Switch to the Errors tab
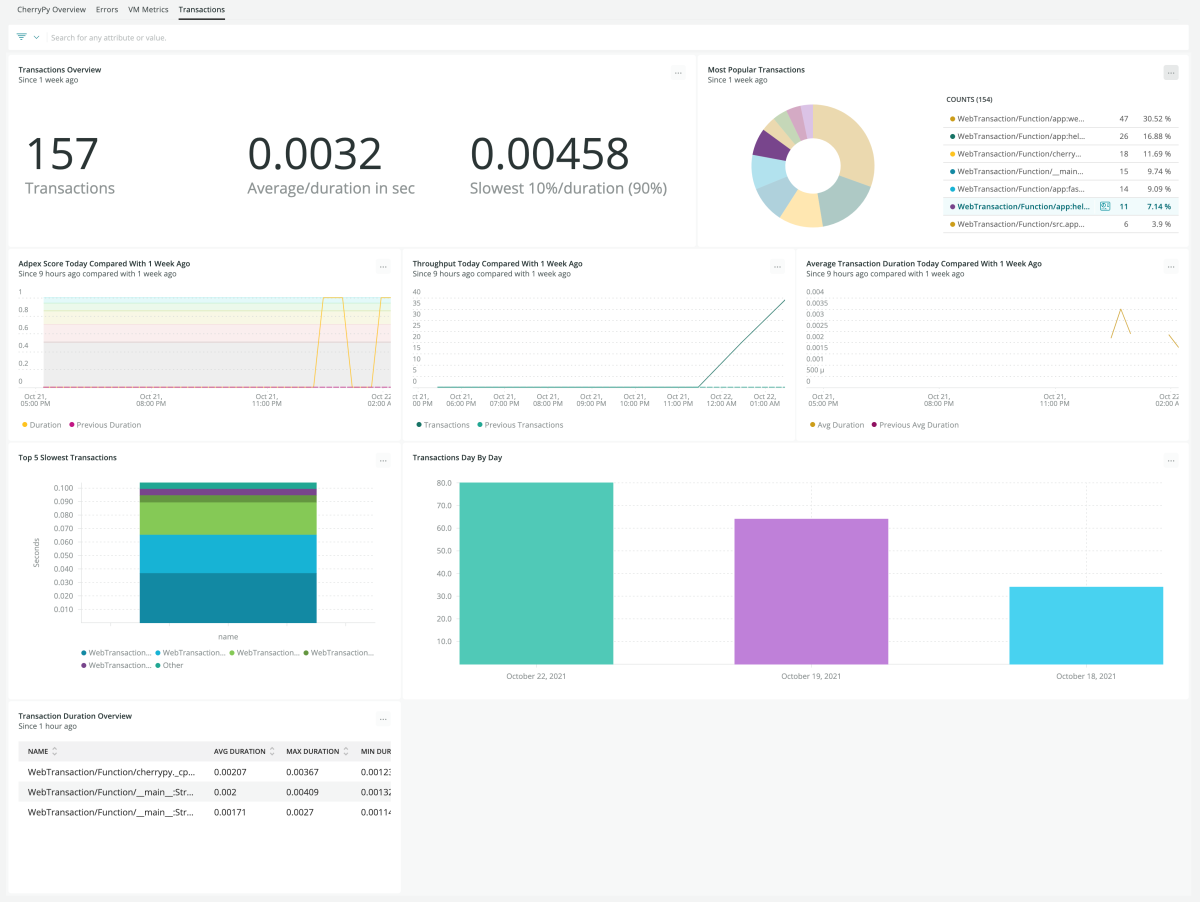Image resolution: width=1200 pixels, height=902 pixels. [x=106, y=10]
